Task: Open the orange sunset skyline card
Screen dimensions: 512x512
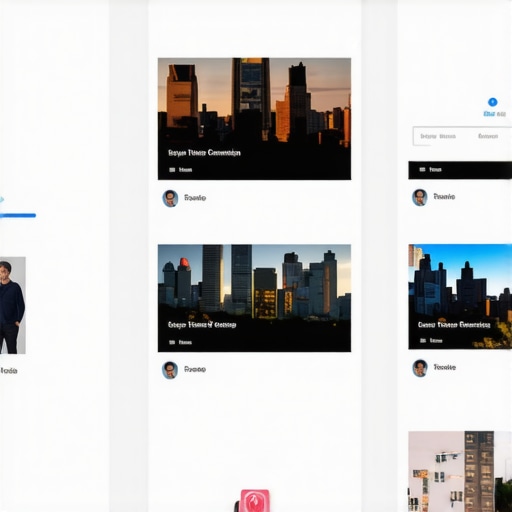Action: coord(254,119)
